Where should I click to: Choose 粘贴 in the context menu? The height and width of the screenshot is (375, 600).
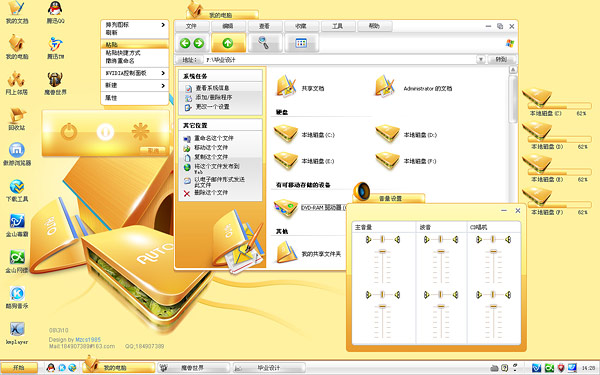point(134,44)
